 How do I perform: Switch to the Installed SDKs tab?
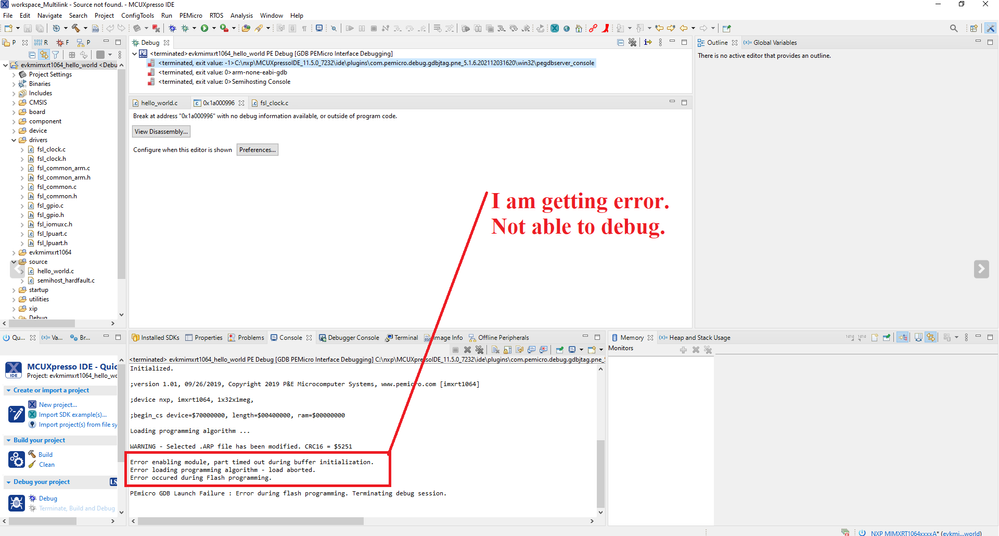pos(155,338)
